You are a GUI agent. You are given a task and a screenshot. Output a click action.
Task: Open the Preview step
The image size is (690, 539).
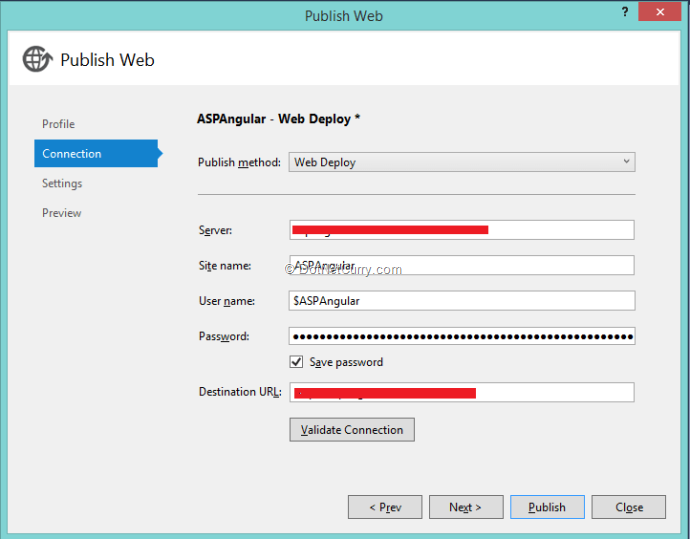62,213
